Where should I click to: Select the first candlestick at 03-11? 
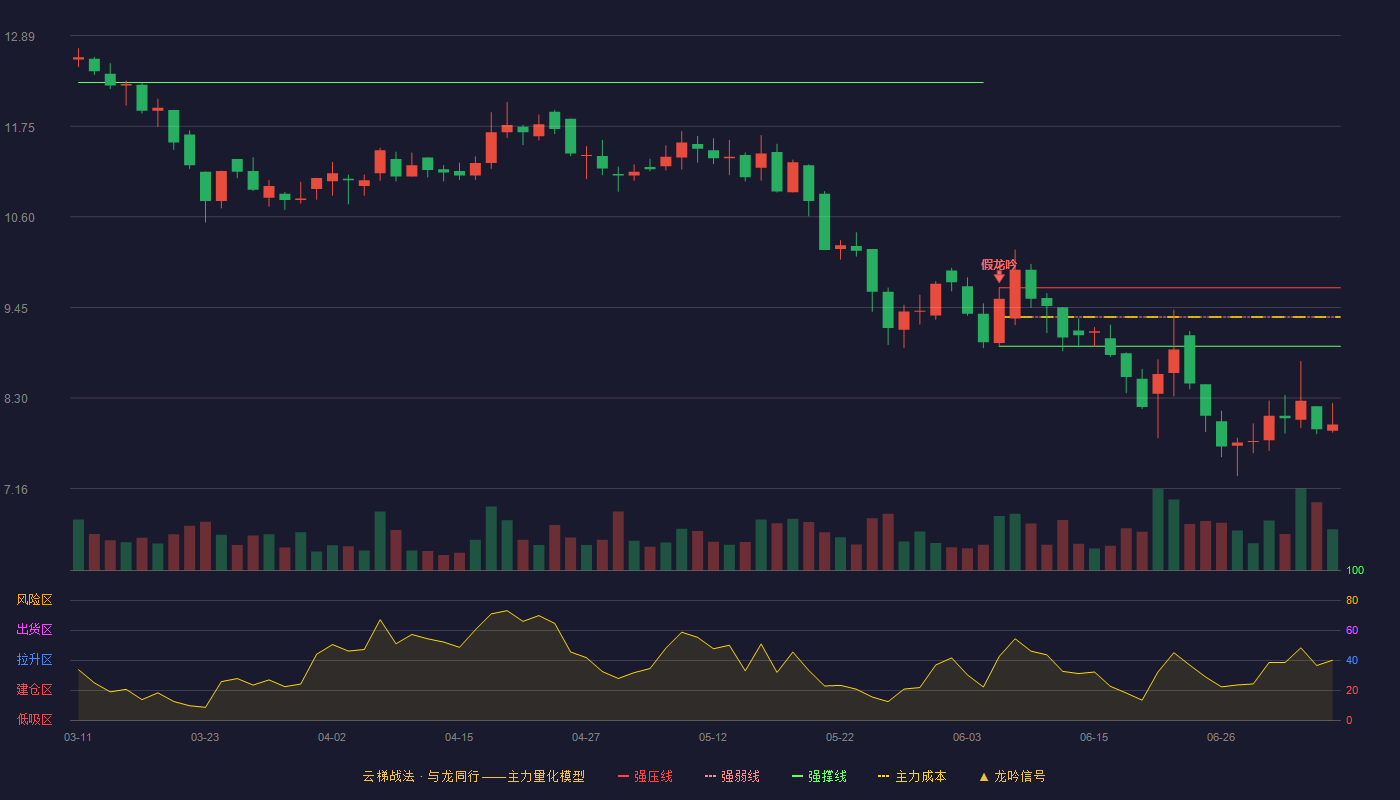point(78,58)
